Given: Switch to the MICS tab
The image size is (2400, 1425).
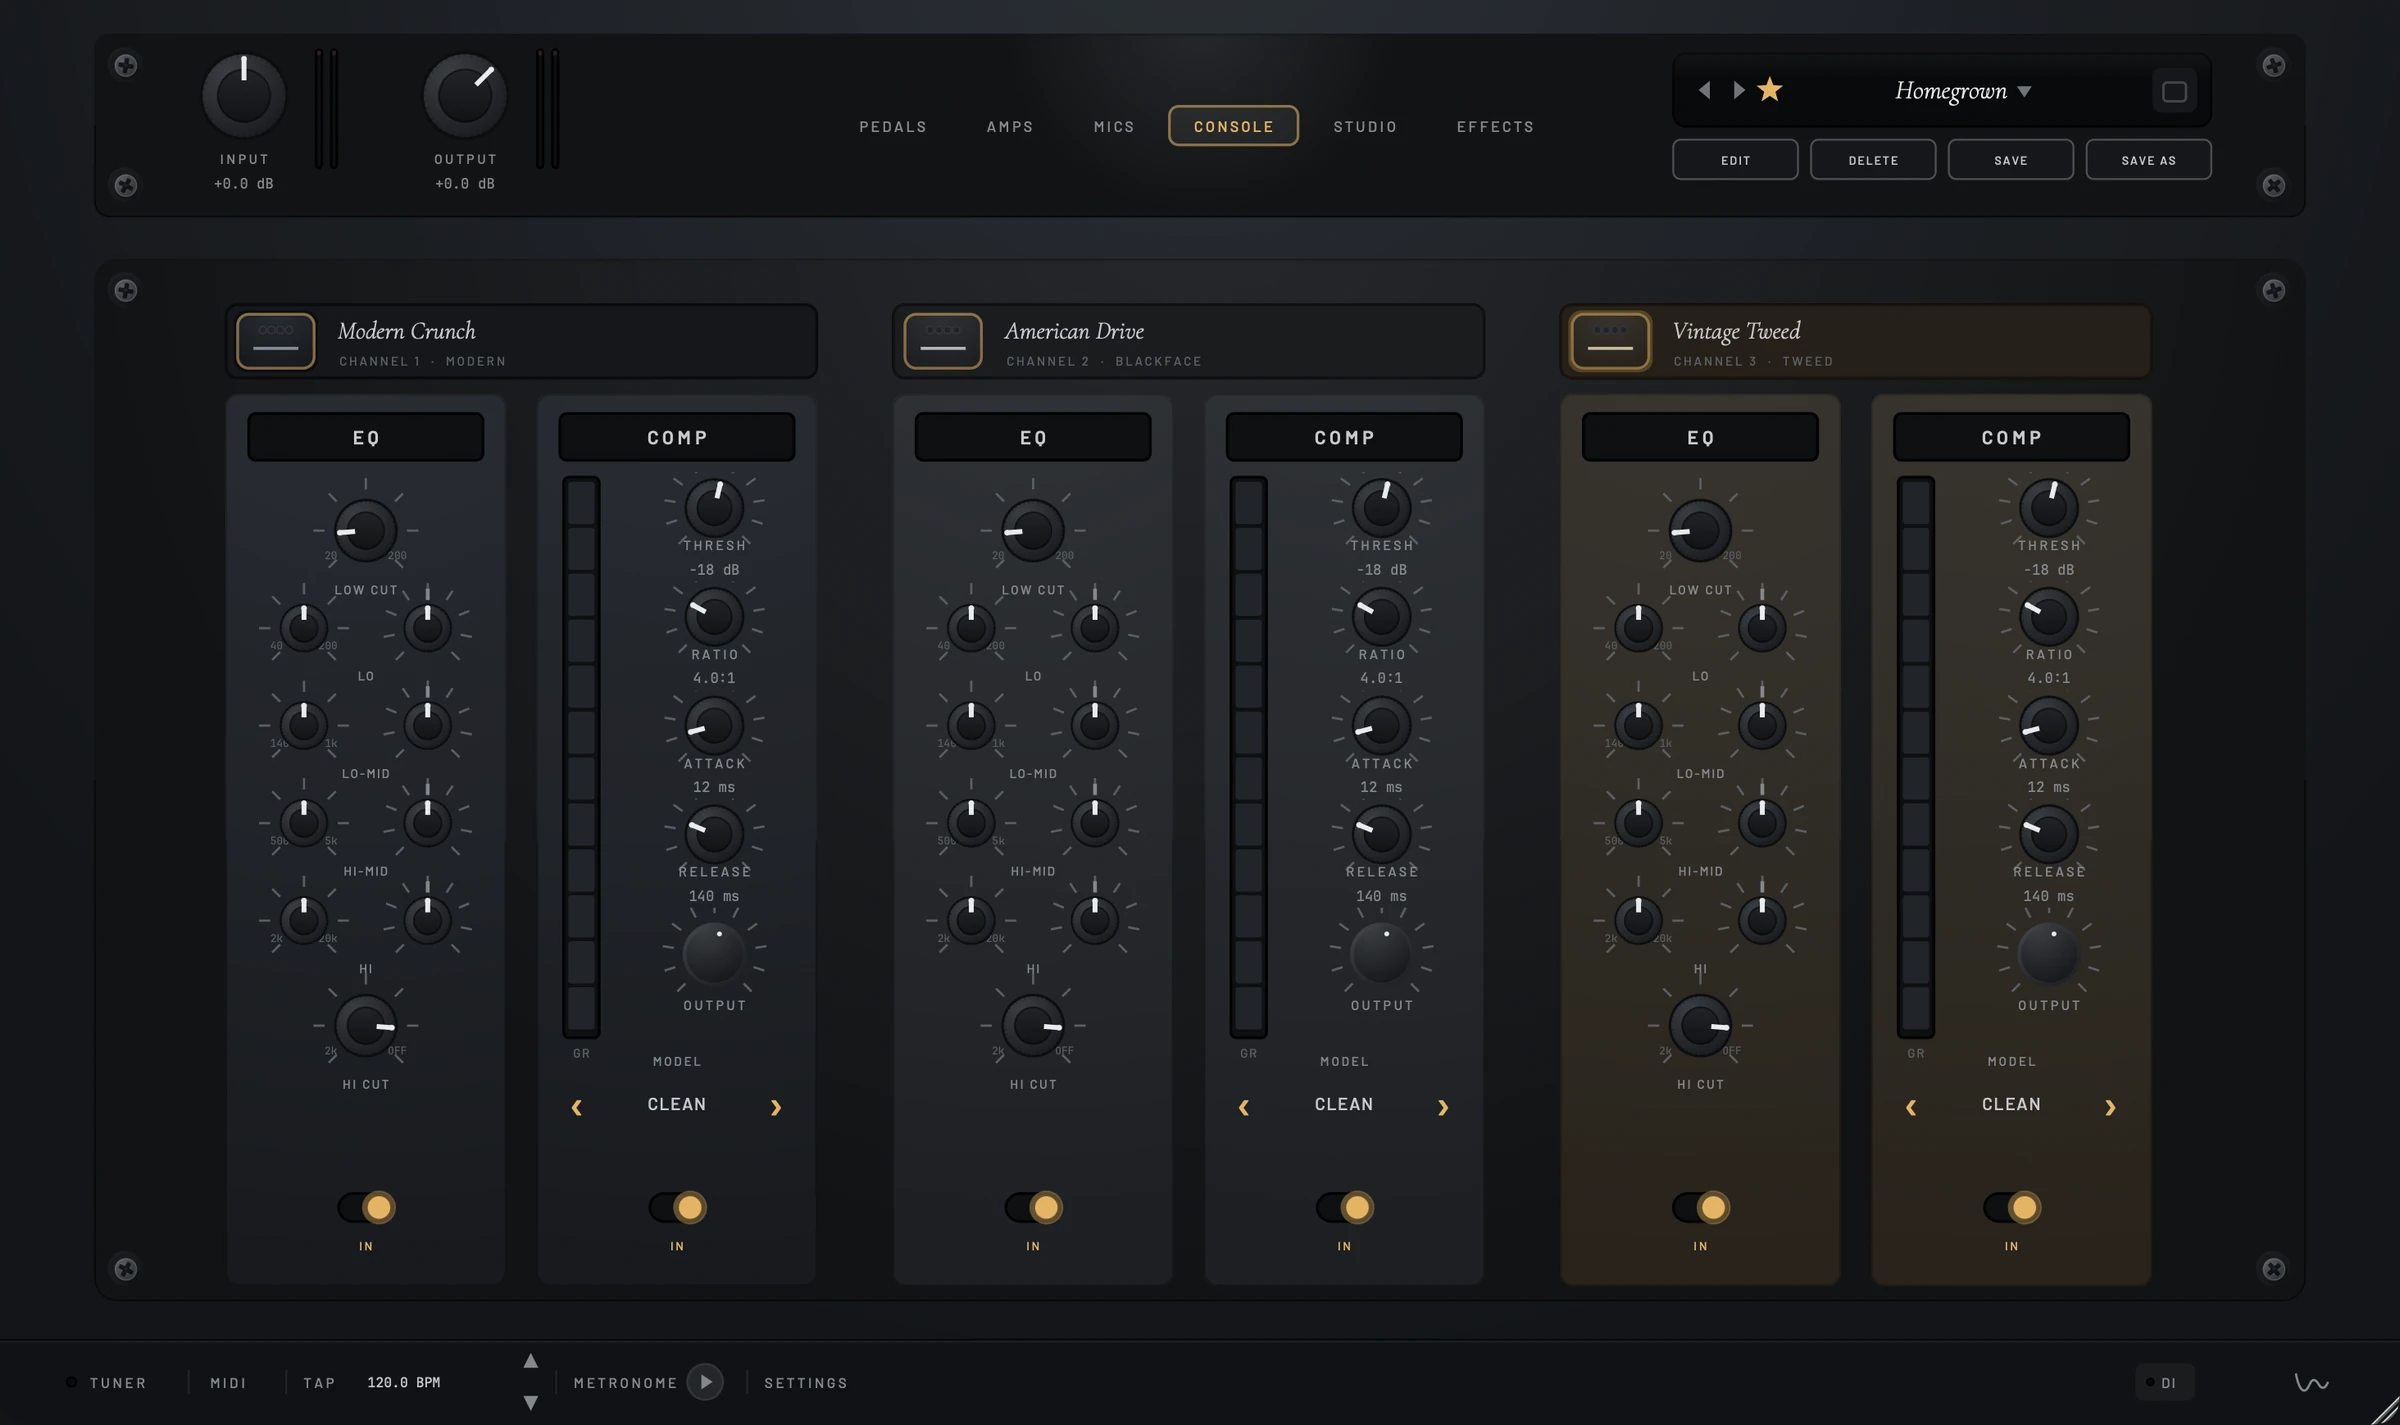Looking at the screenshot, I should (1114, 126).
